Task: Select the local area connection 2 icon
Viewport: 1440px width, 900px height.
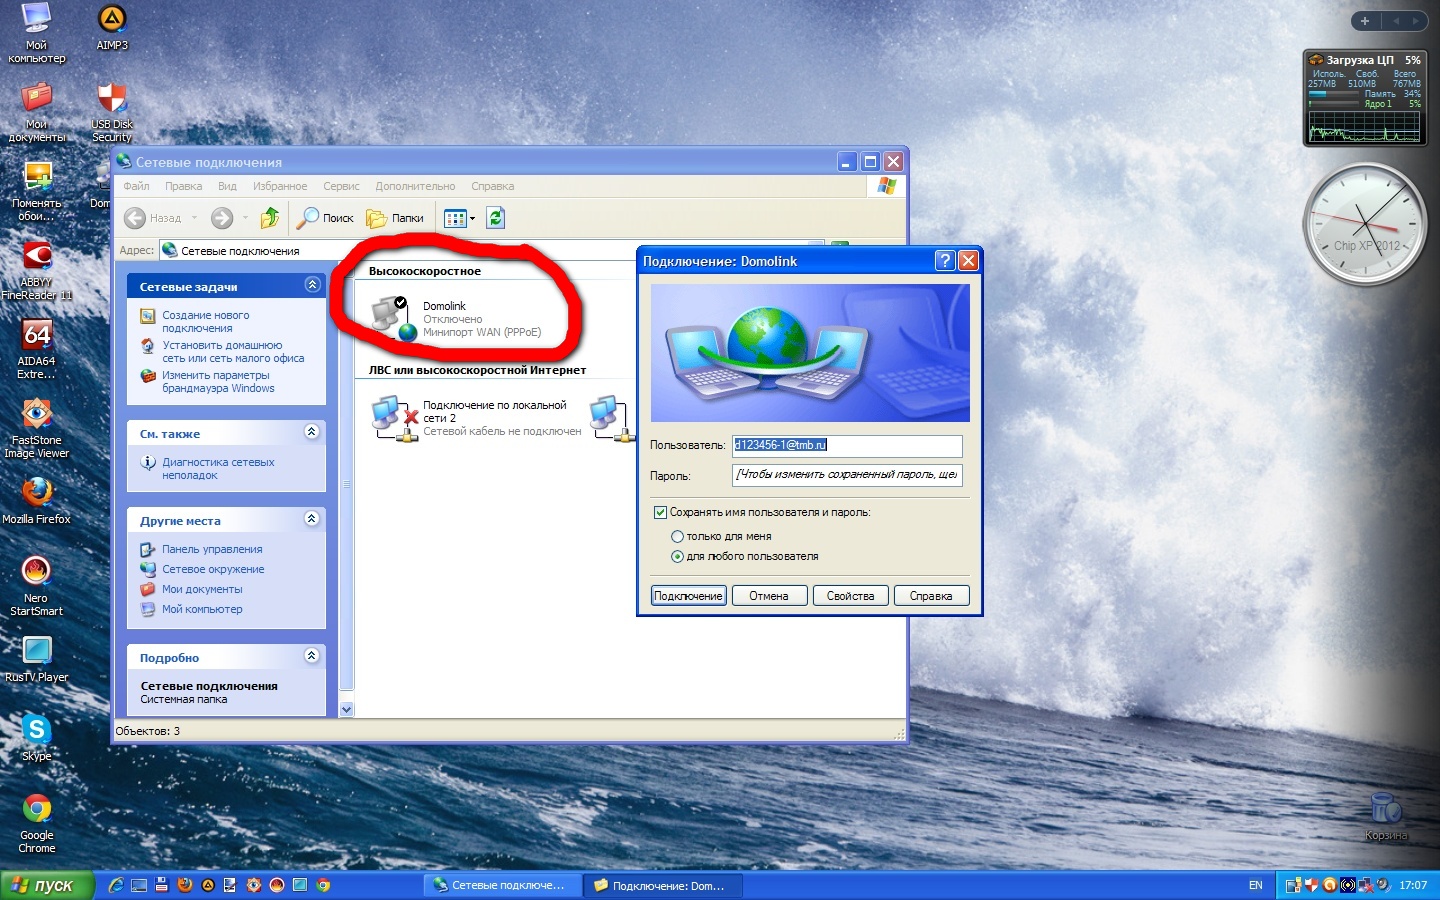Action: pos(393,418)
